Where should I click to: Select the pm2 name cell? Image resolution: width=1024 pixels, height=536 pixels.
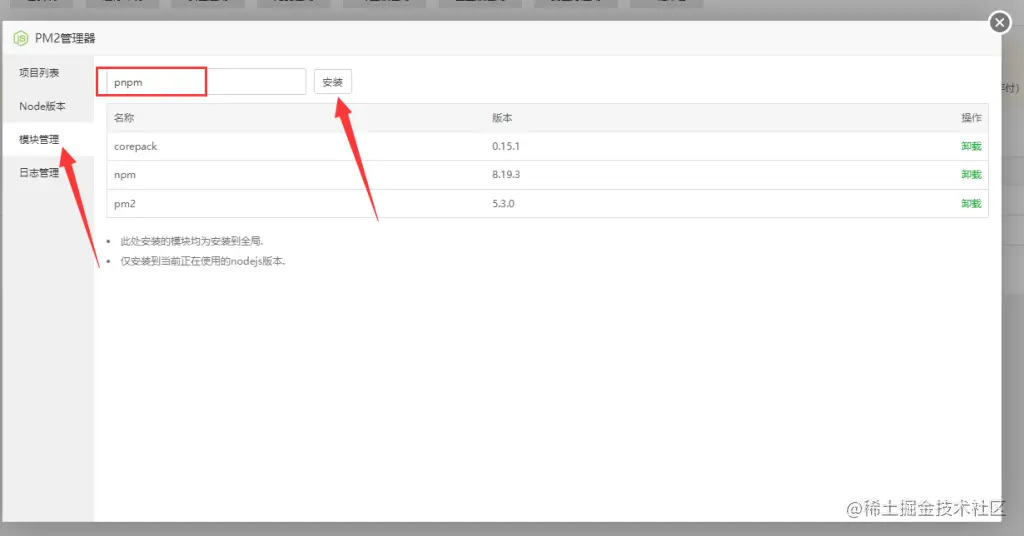pyautogui.click(x=125, y=204)
